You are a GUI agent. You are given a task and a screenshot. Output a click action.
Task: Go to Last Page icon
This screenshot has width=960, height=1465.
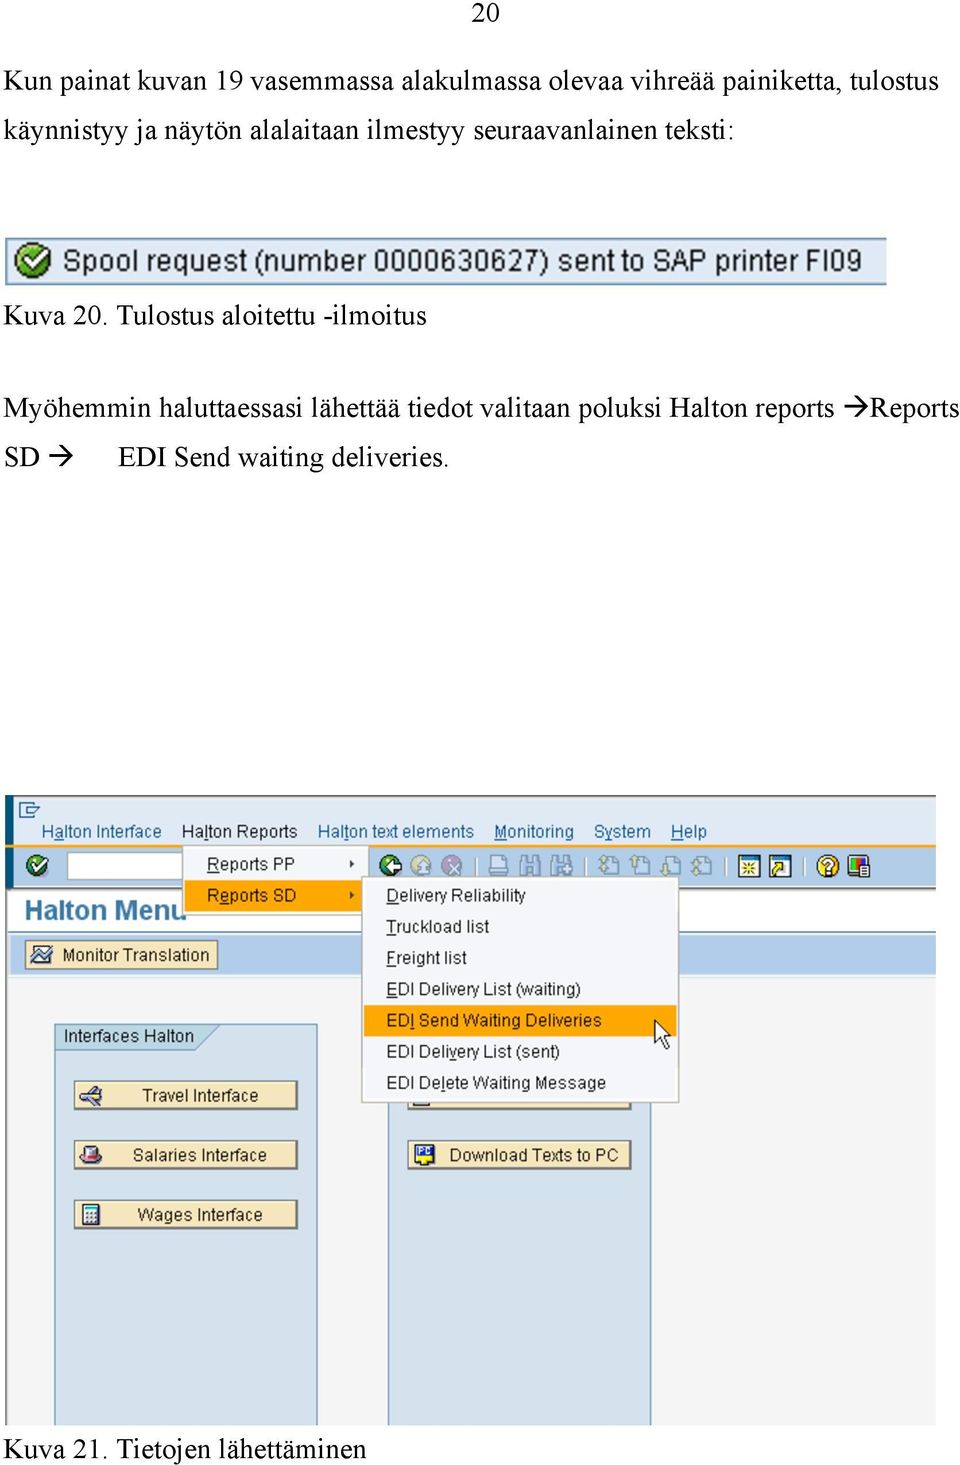[702, 865]
